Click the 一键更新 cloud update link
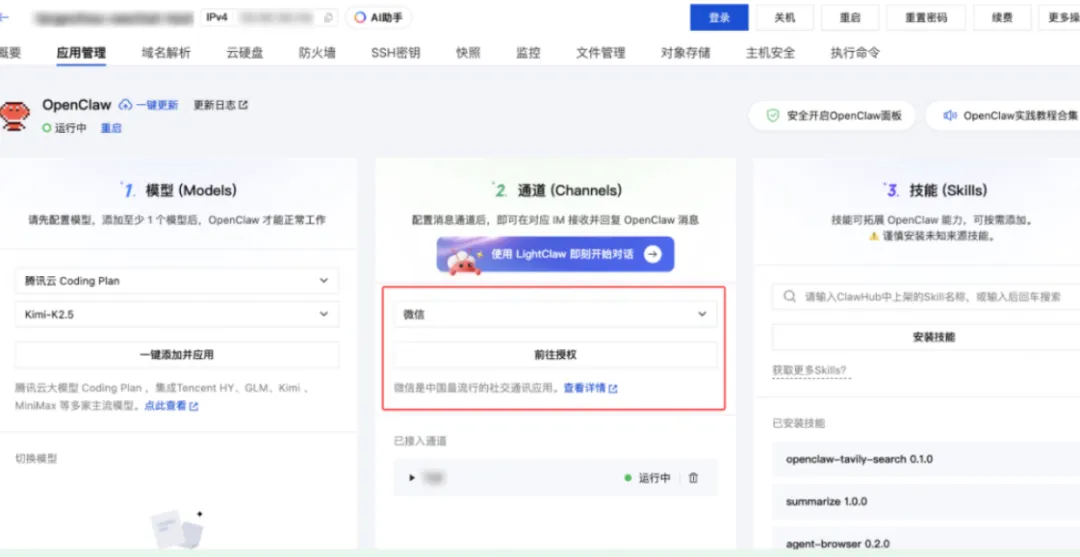1080x557 pixels. tap(149, 105)
